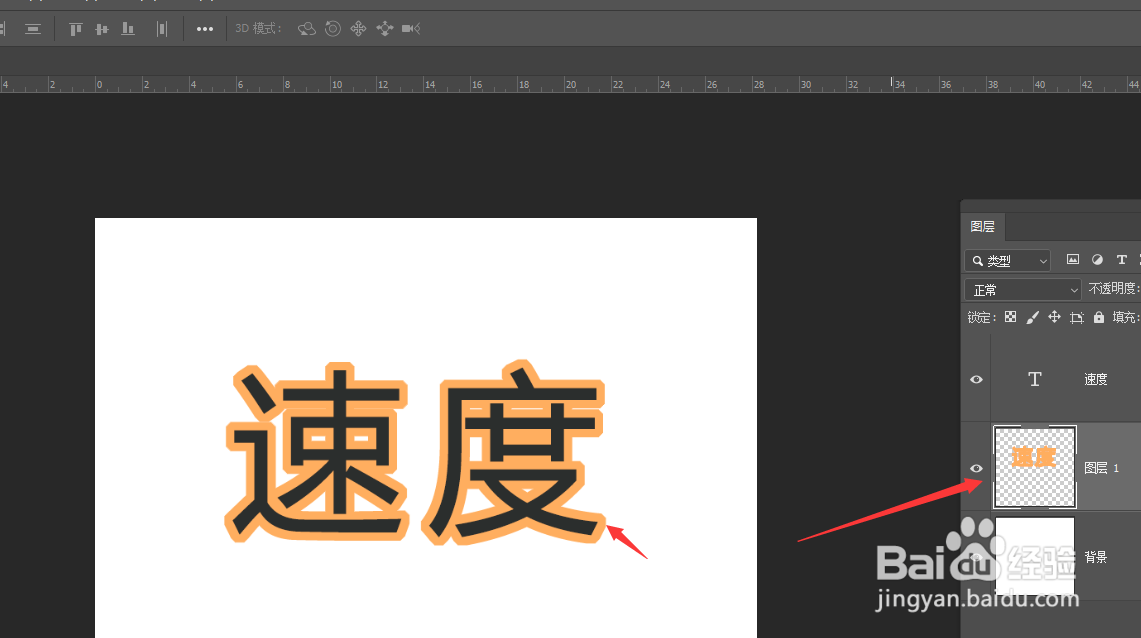Enable lock transparent pixels in Layers panel

(x=1010, y=317)
